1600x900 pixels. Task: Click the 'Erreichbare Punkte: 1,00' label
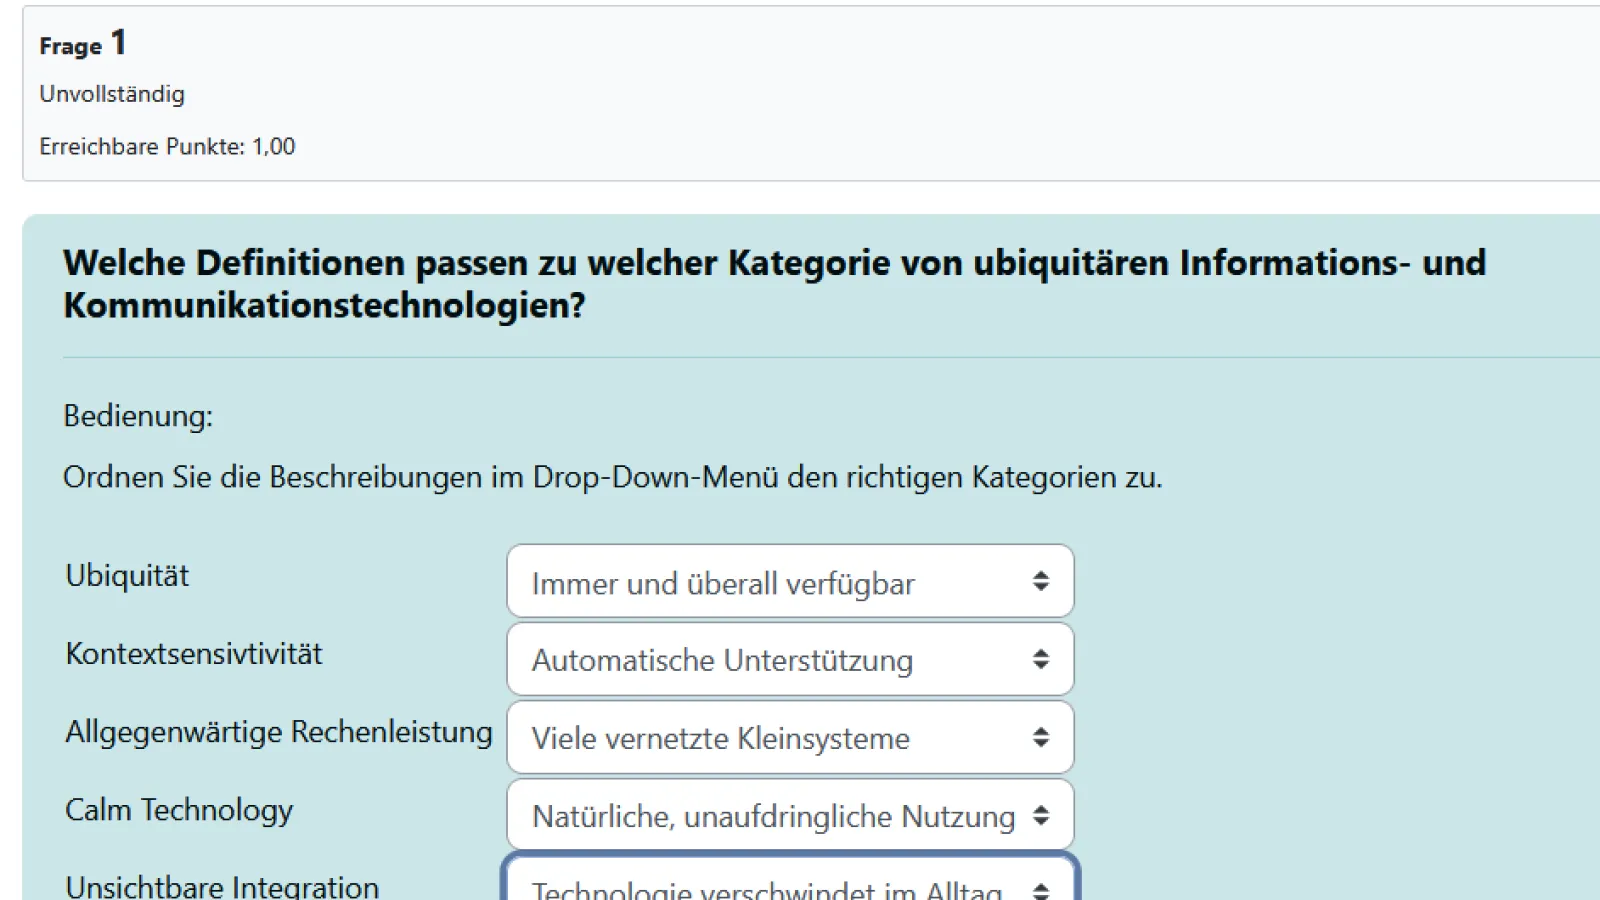pos(166,146)
